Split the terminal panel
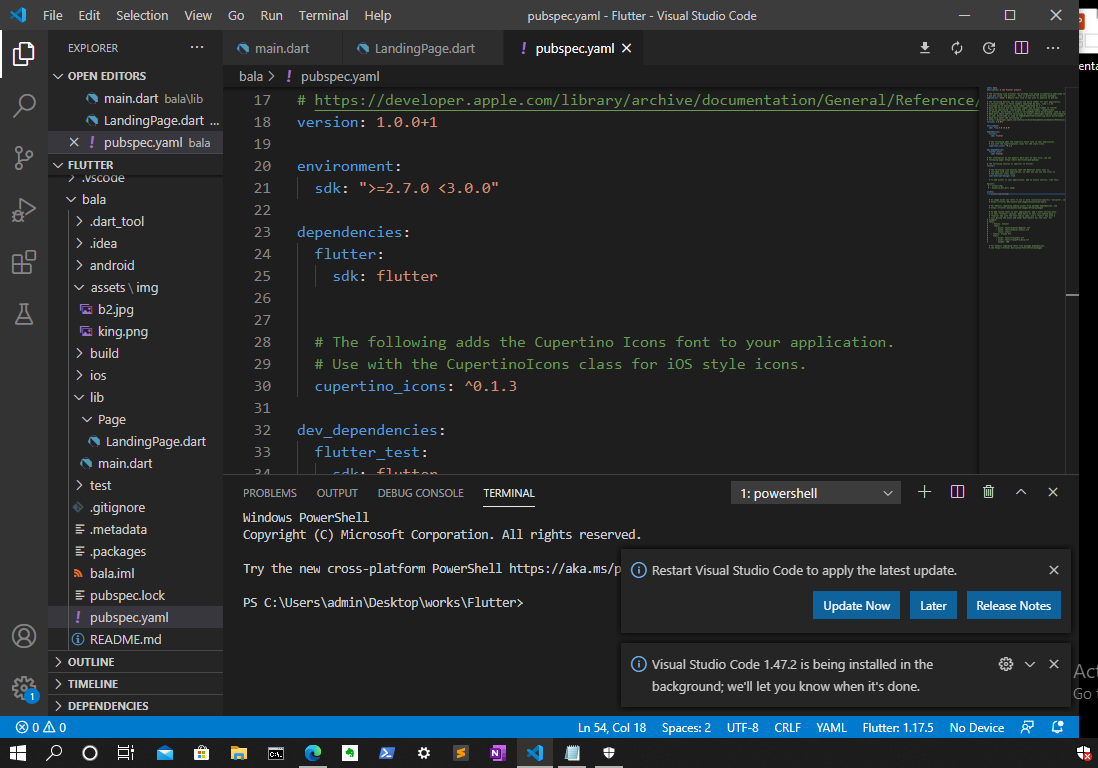1098x768 pixels. coord(957,492)
